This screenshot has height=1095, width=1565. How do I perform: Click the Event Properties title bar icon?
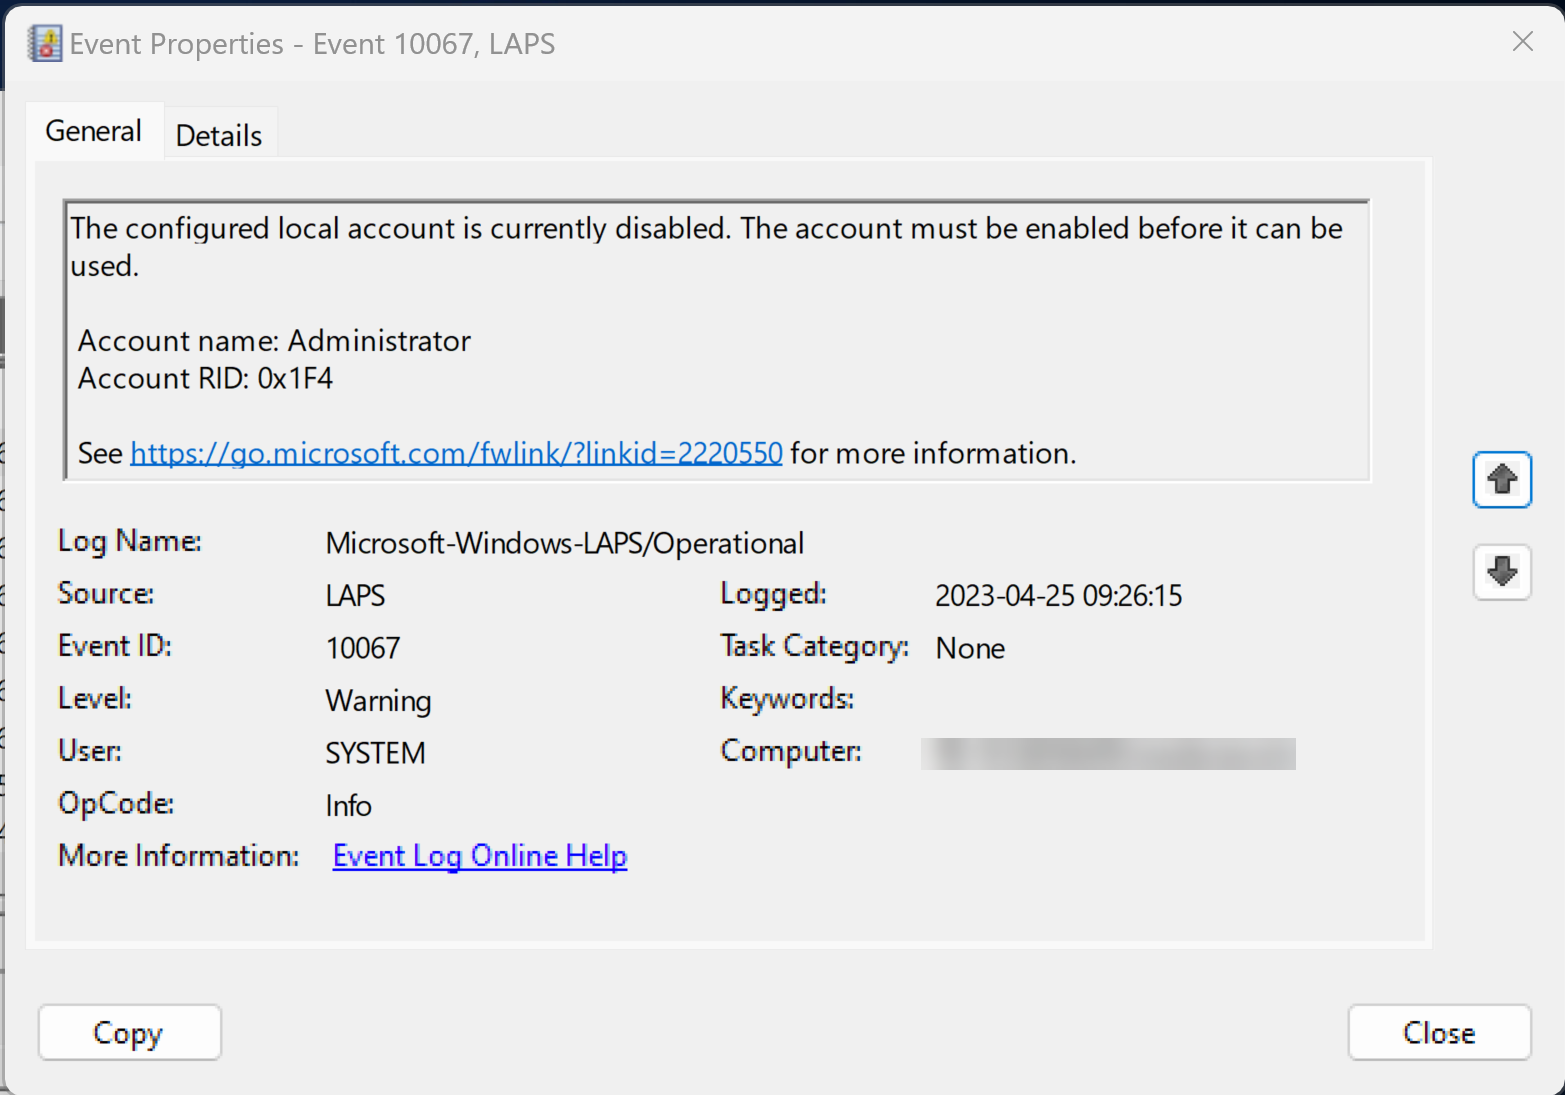point(45,44)
